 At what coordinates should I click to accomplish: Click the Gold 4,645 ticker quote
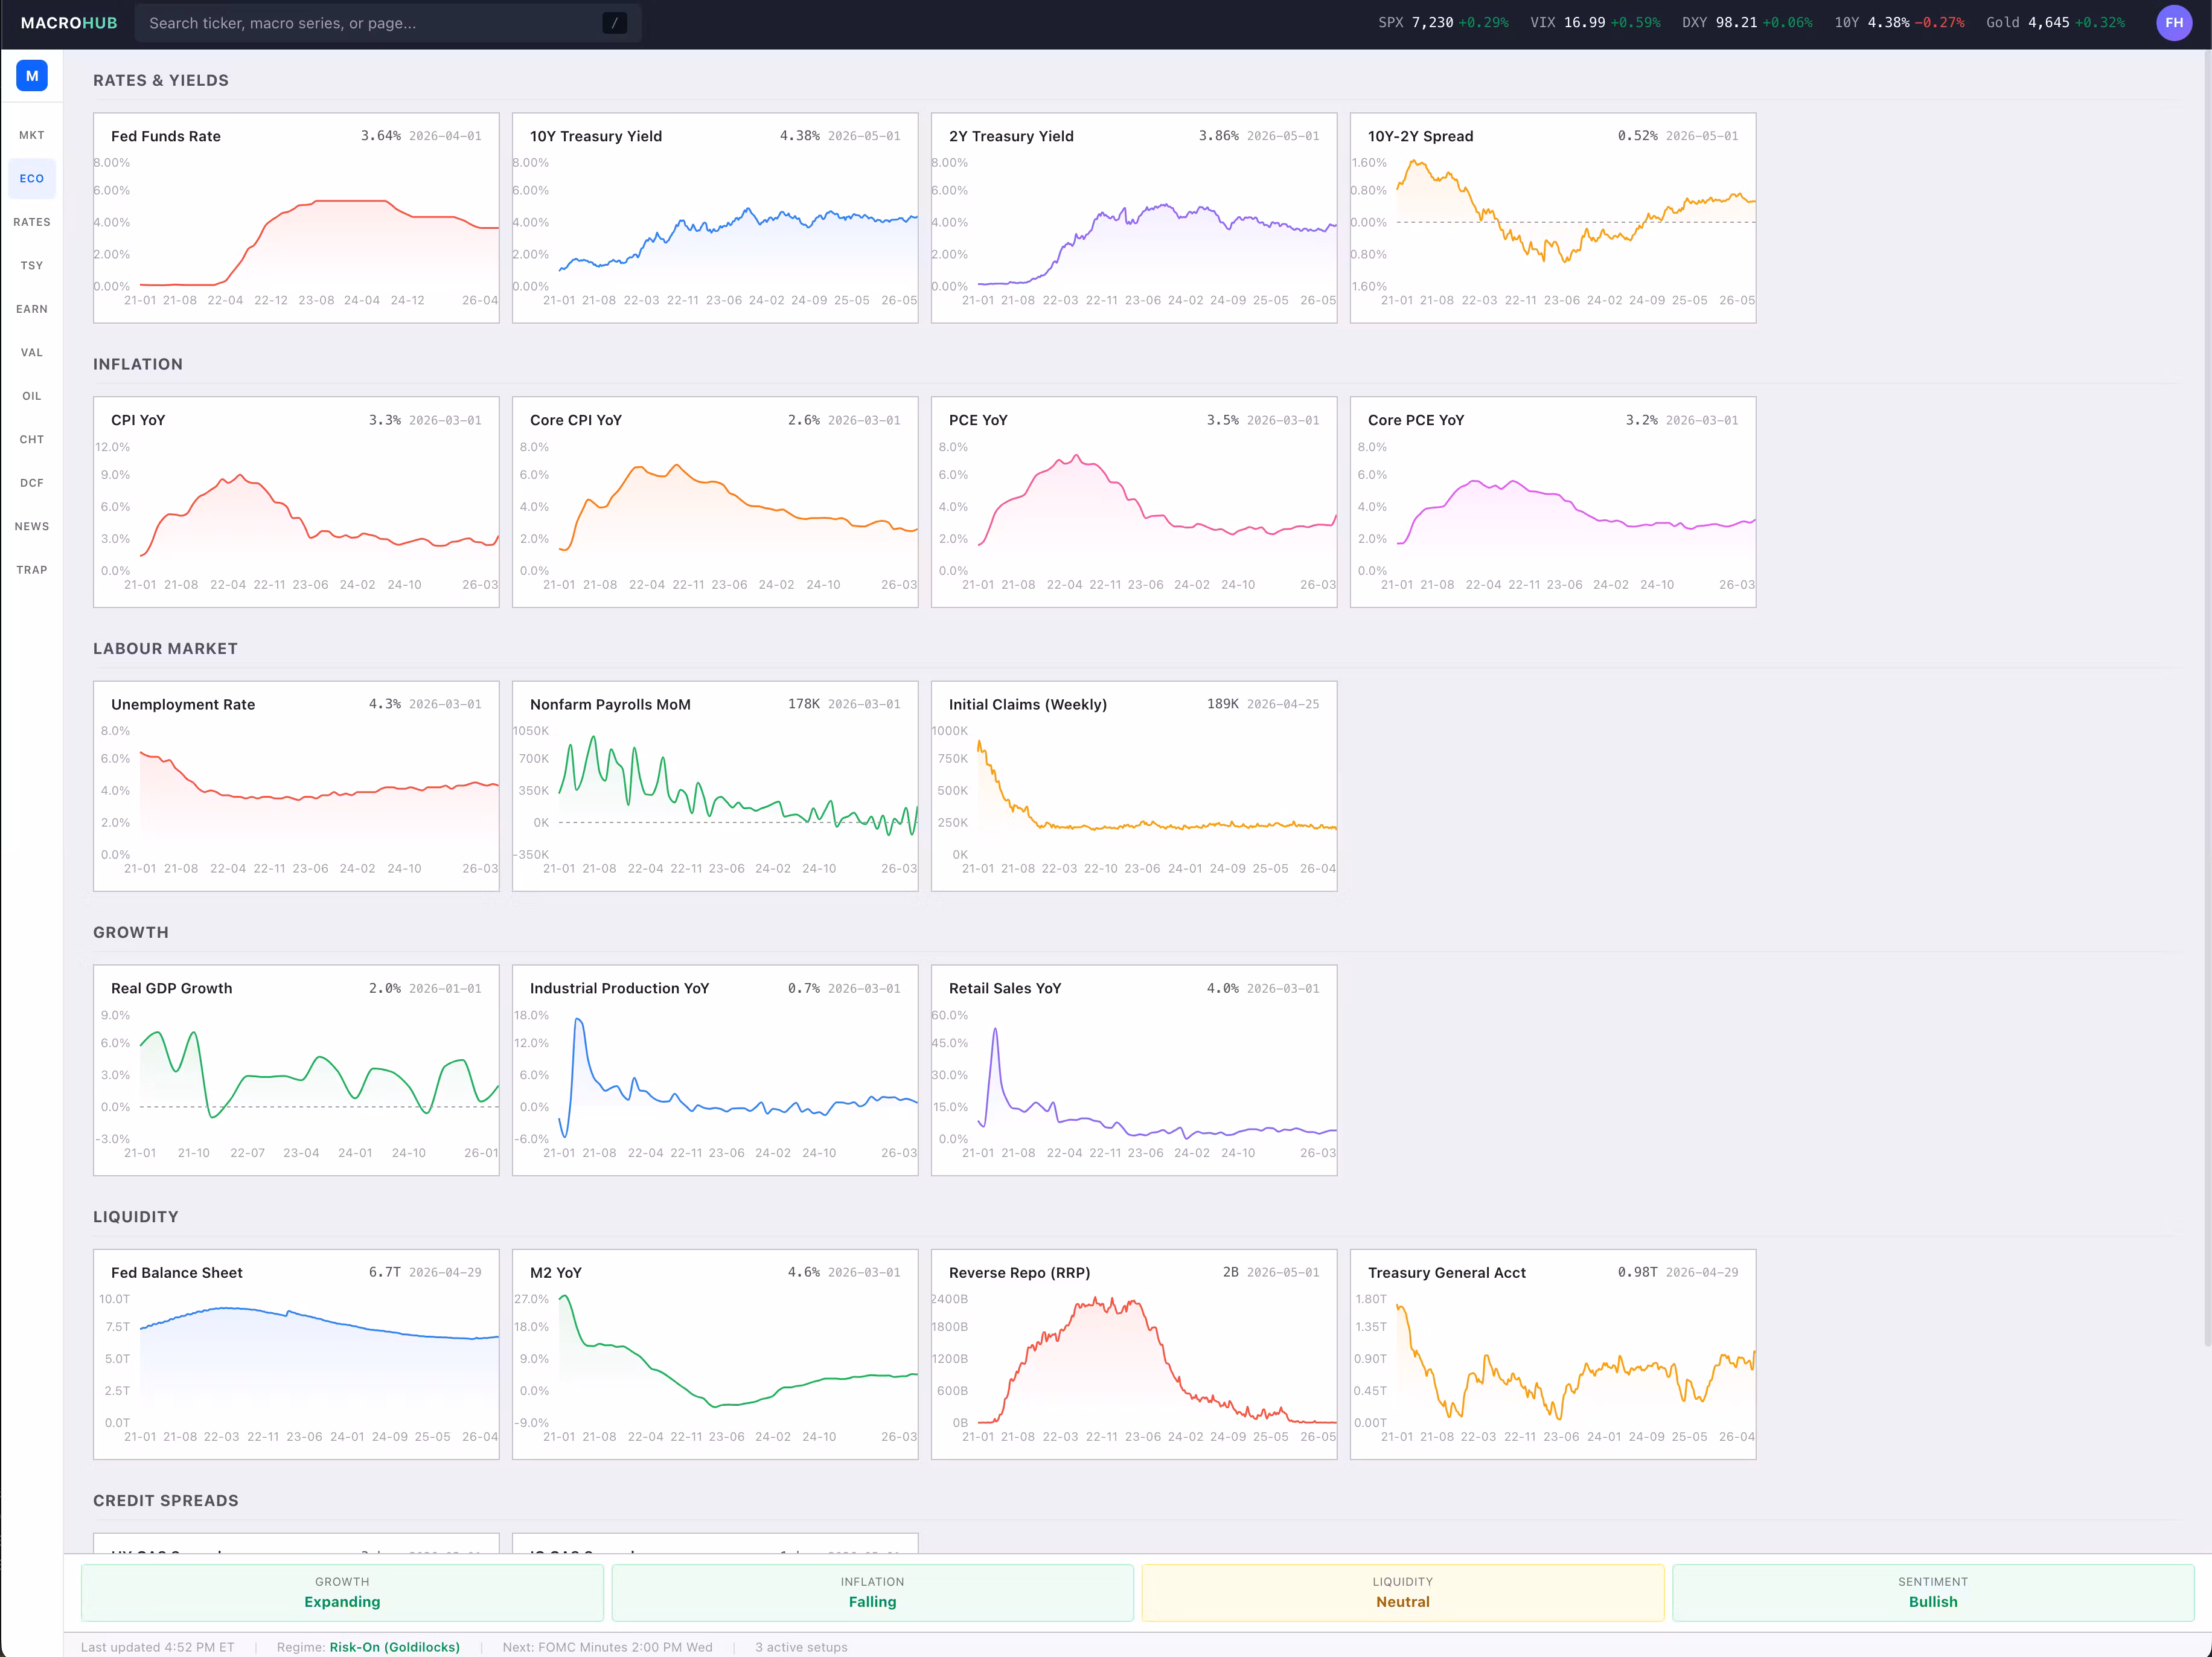point(2055,23)
